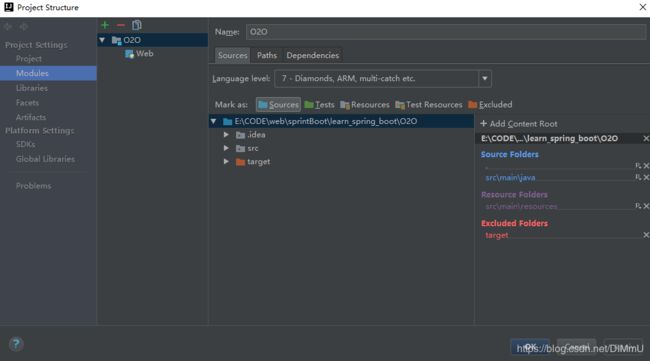Switch to the Paths tab

point(267,56)
